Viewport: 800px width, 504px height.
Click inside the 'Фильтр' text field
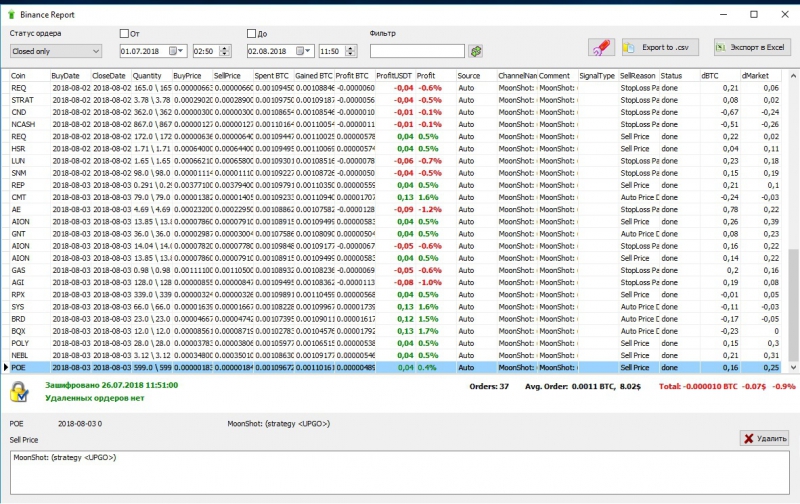pyautogui.click(x=417, y=50)
